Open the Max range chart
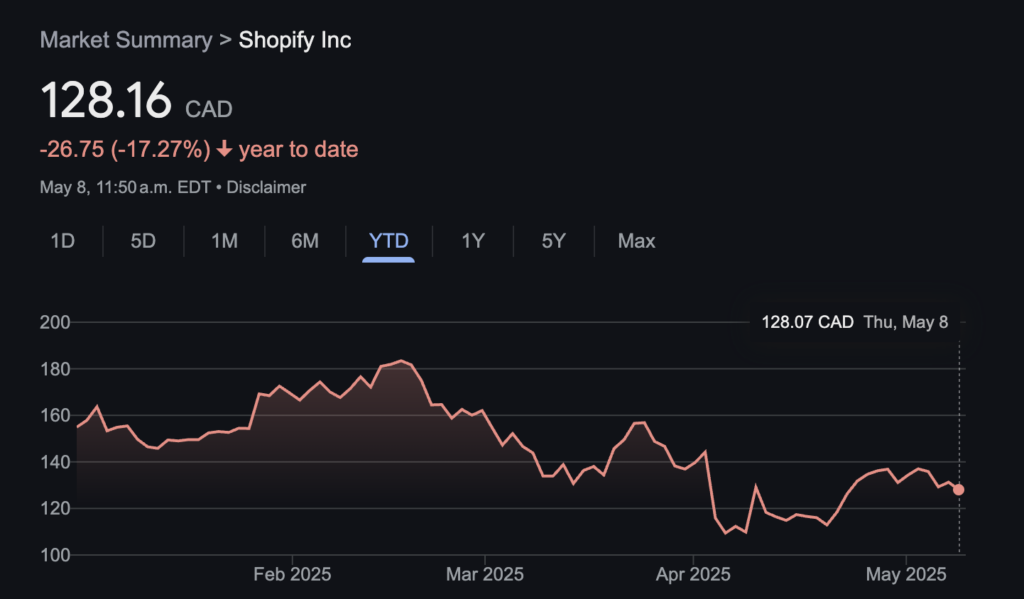 point(636,241)
